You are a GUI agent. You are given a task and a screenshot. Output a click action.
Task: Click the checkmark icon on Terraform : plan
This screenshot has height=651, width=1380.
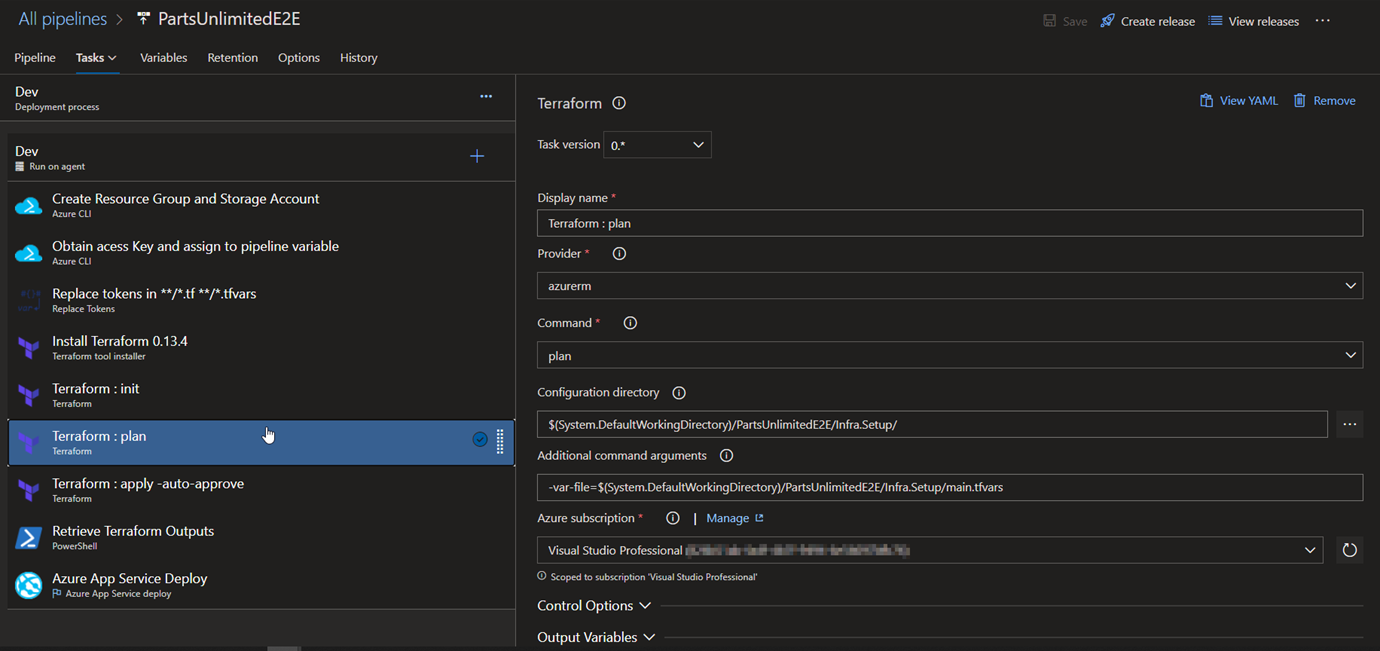480,439
